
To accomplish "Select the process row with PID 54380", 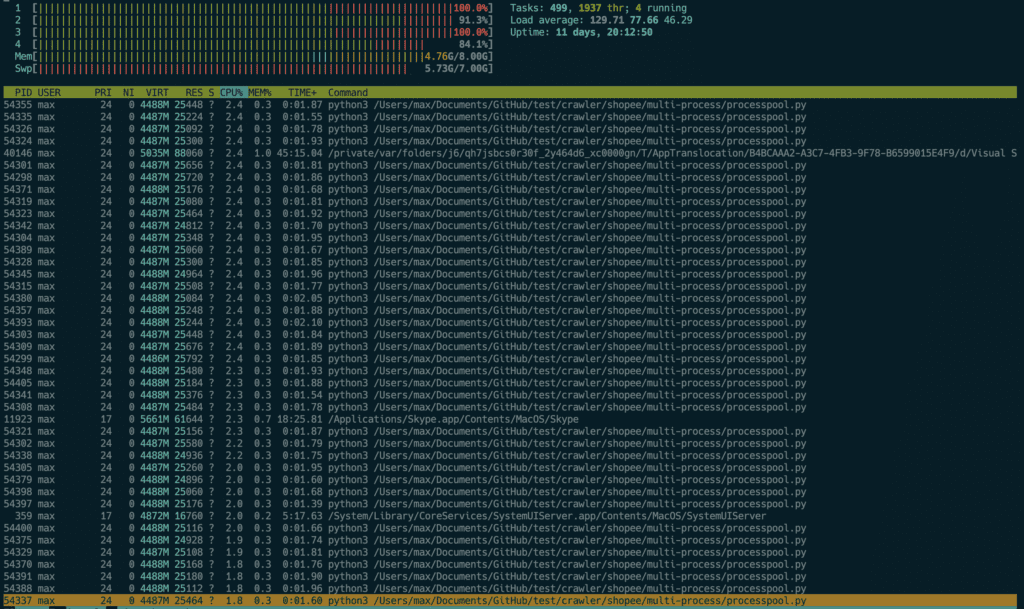I will (x=510, y=298).
